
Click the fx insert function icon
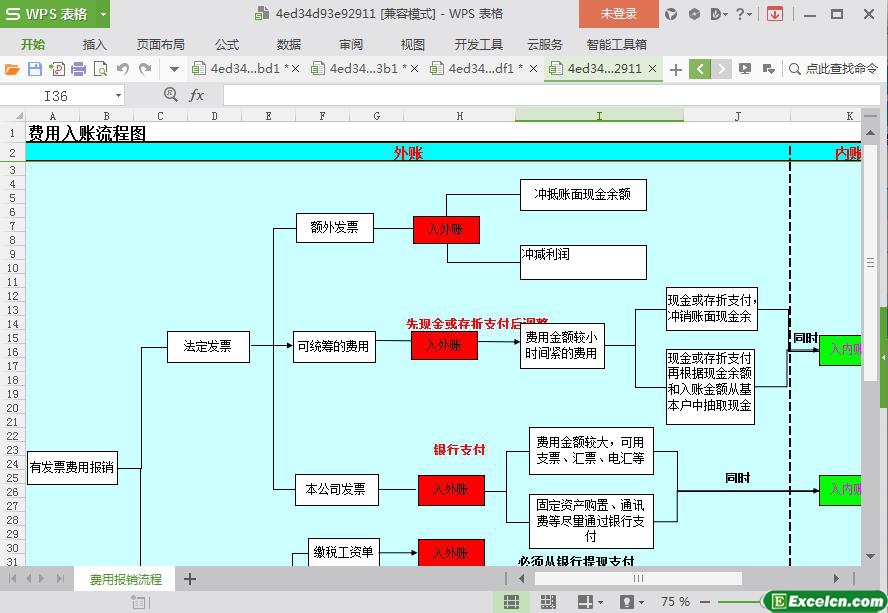click(x=197, y=95)
